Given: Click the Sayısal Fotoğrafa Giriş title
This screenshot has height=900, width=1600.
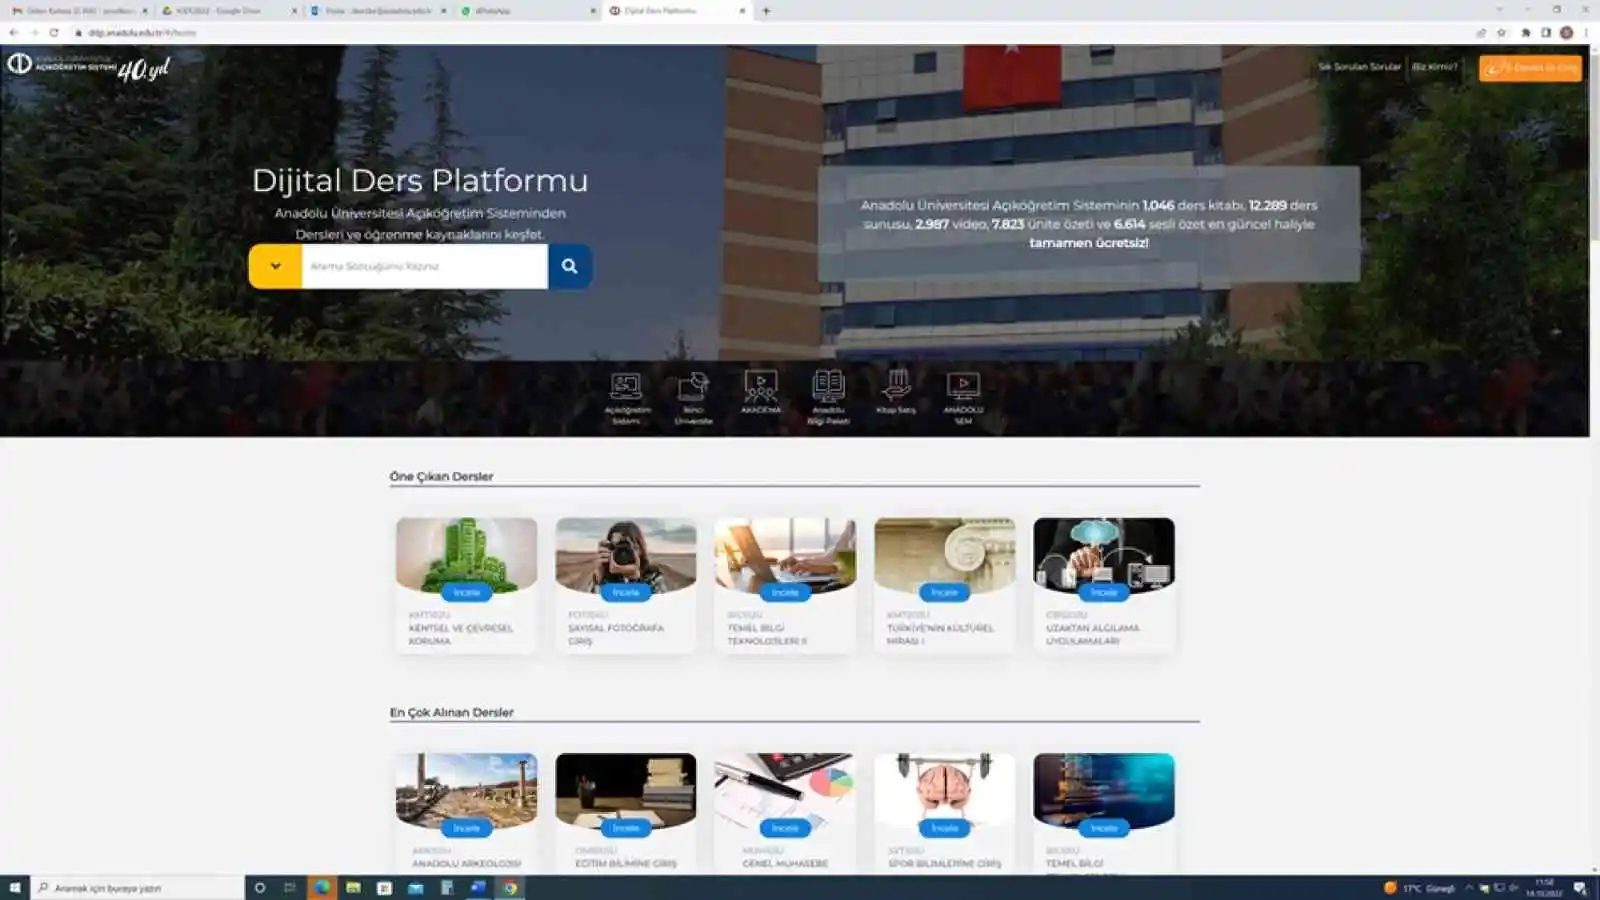Looking at the screenshot, I should (x=616, y=634).
